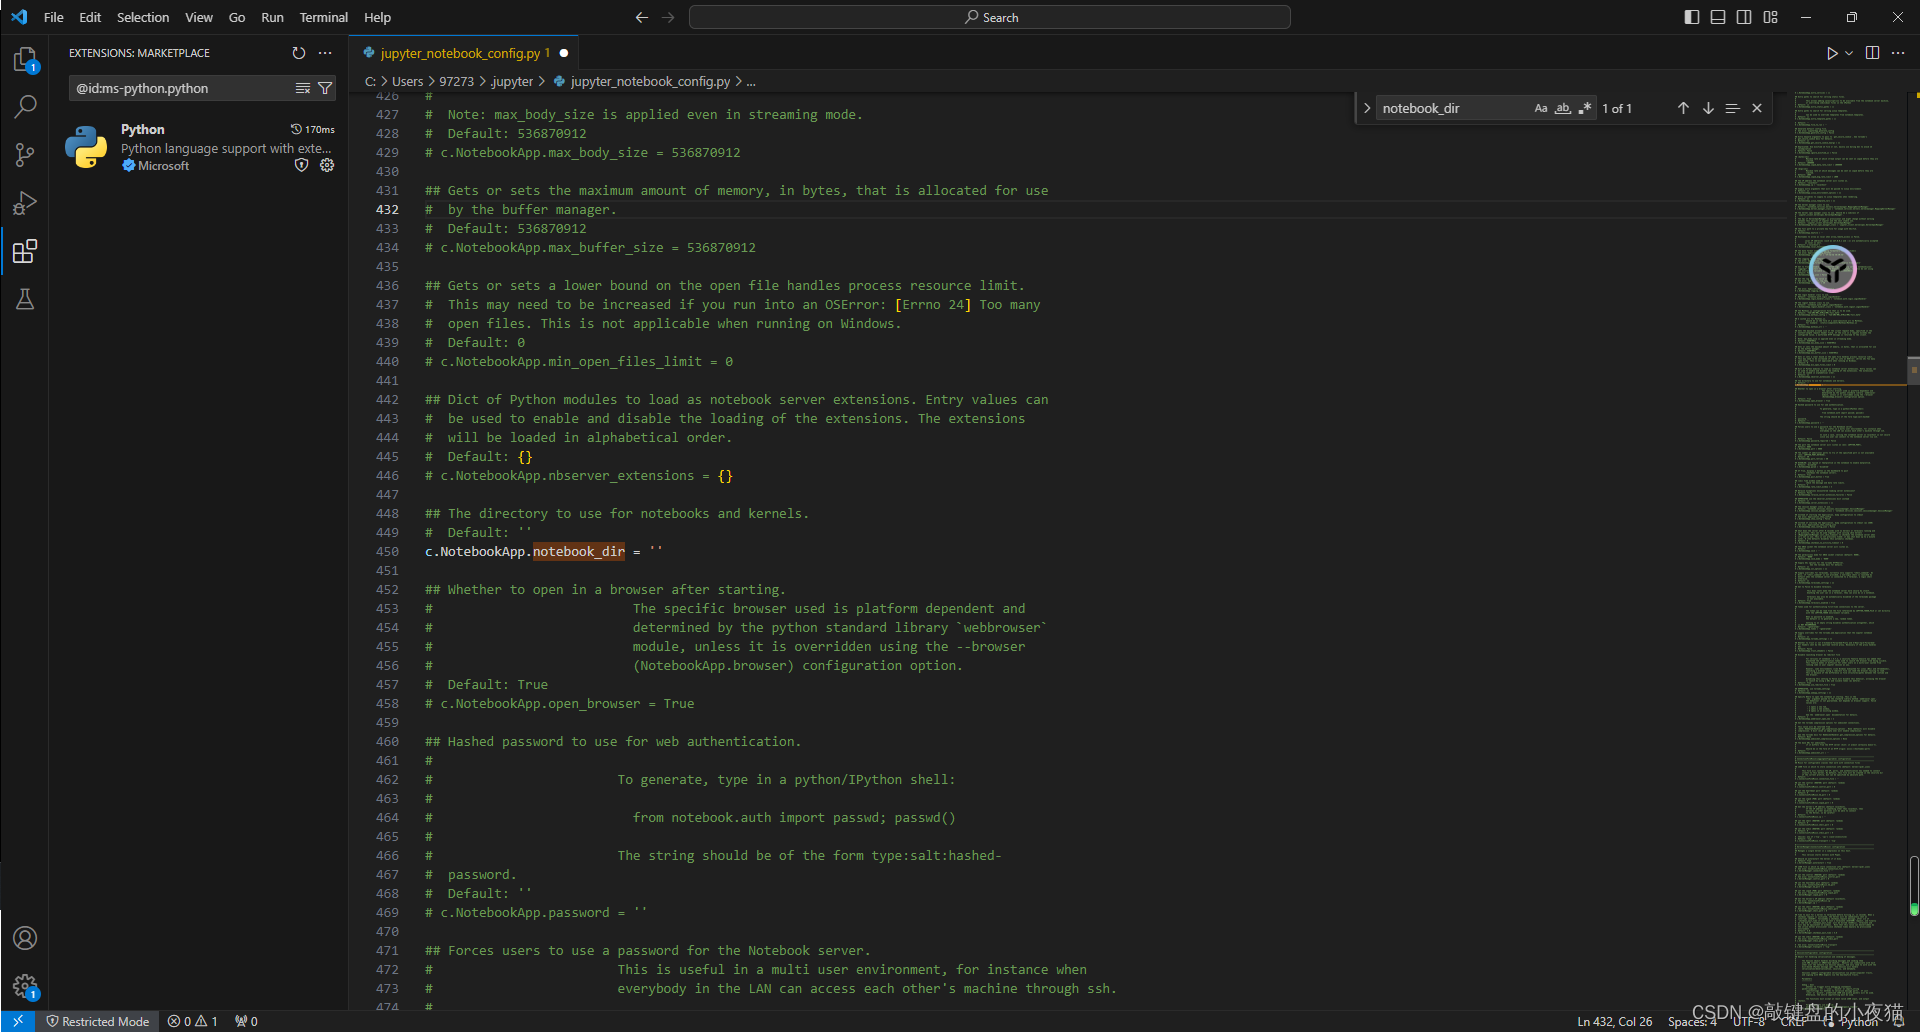Open the File menu
Image resolution: width=1920 pixels, height=1032 pixels.
click(x=54, y=17)
